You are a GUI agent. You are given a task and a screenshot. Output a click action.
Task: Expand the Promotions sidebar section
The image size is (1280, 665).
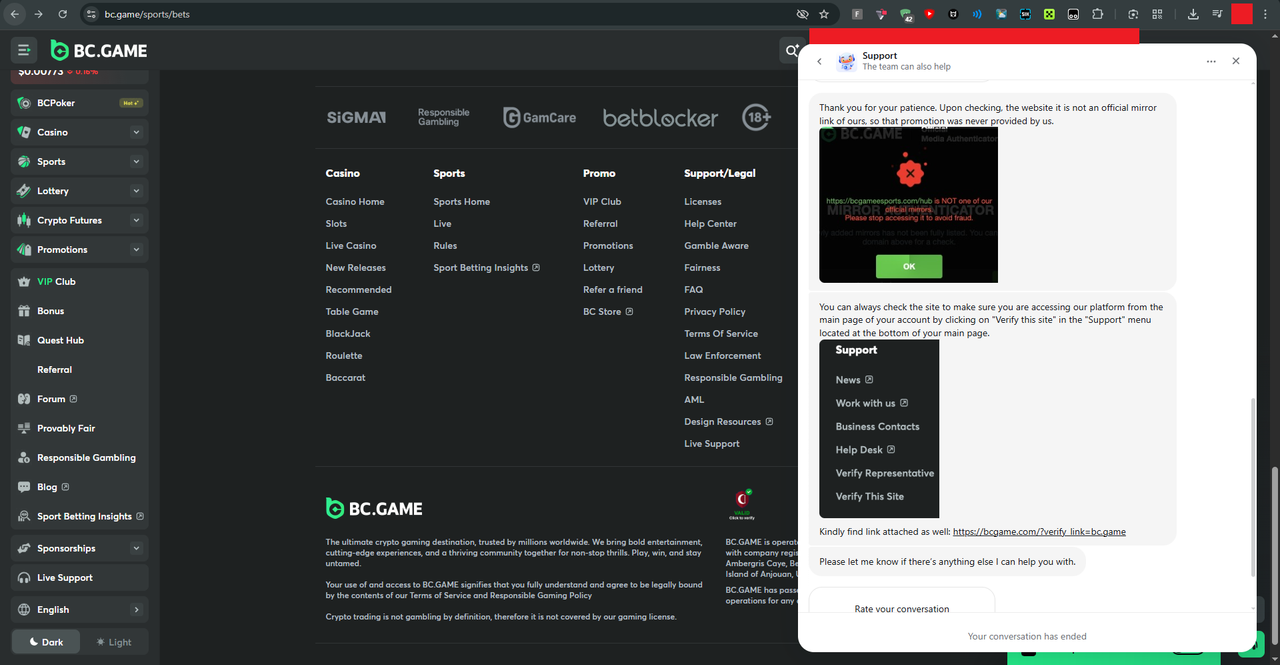(x=136, y=250)
